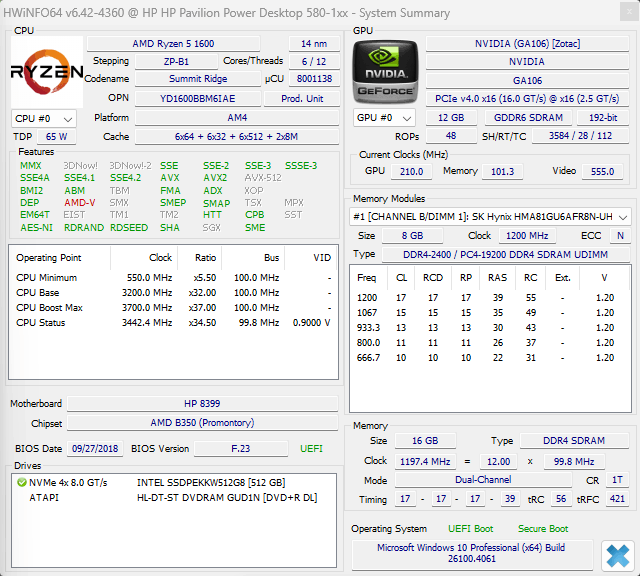Click the PCIe v4.0 x16 bus field
The image size is (640, 576).
pos(527,99)
